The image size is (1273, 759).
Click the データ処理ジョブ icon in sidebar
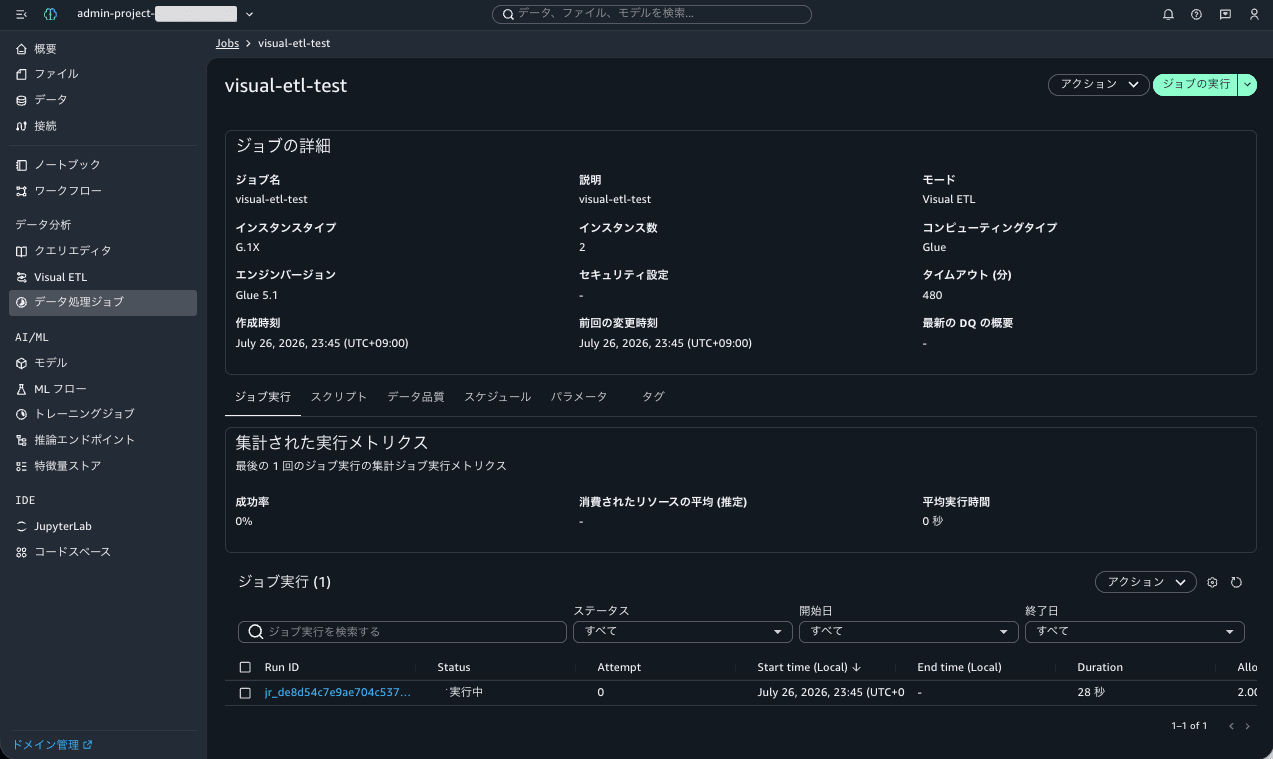click(22, 302)
